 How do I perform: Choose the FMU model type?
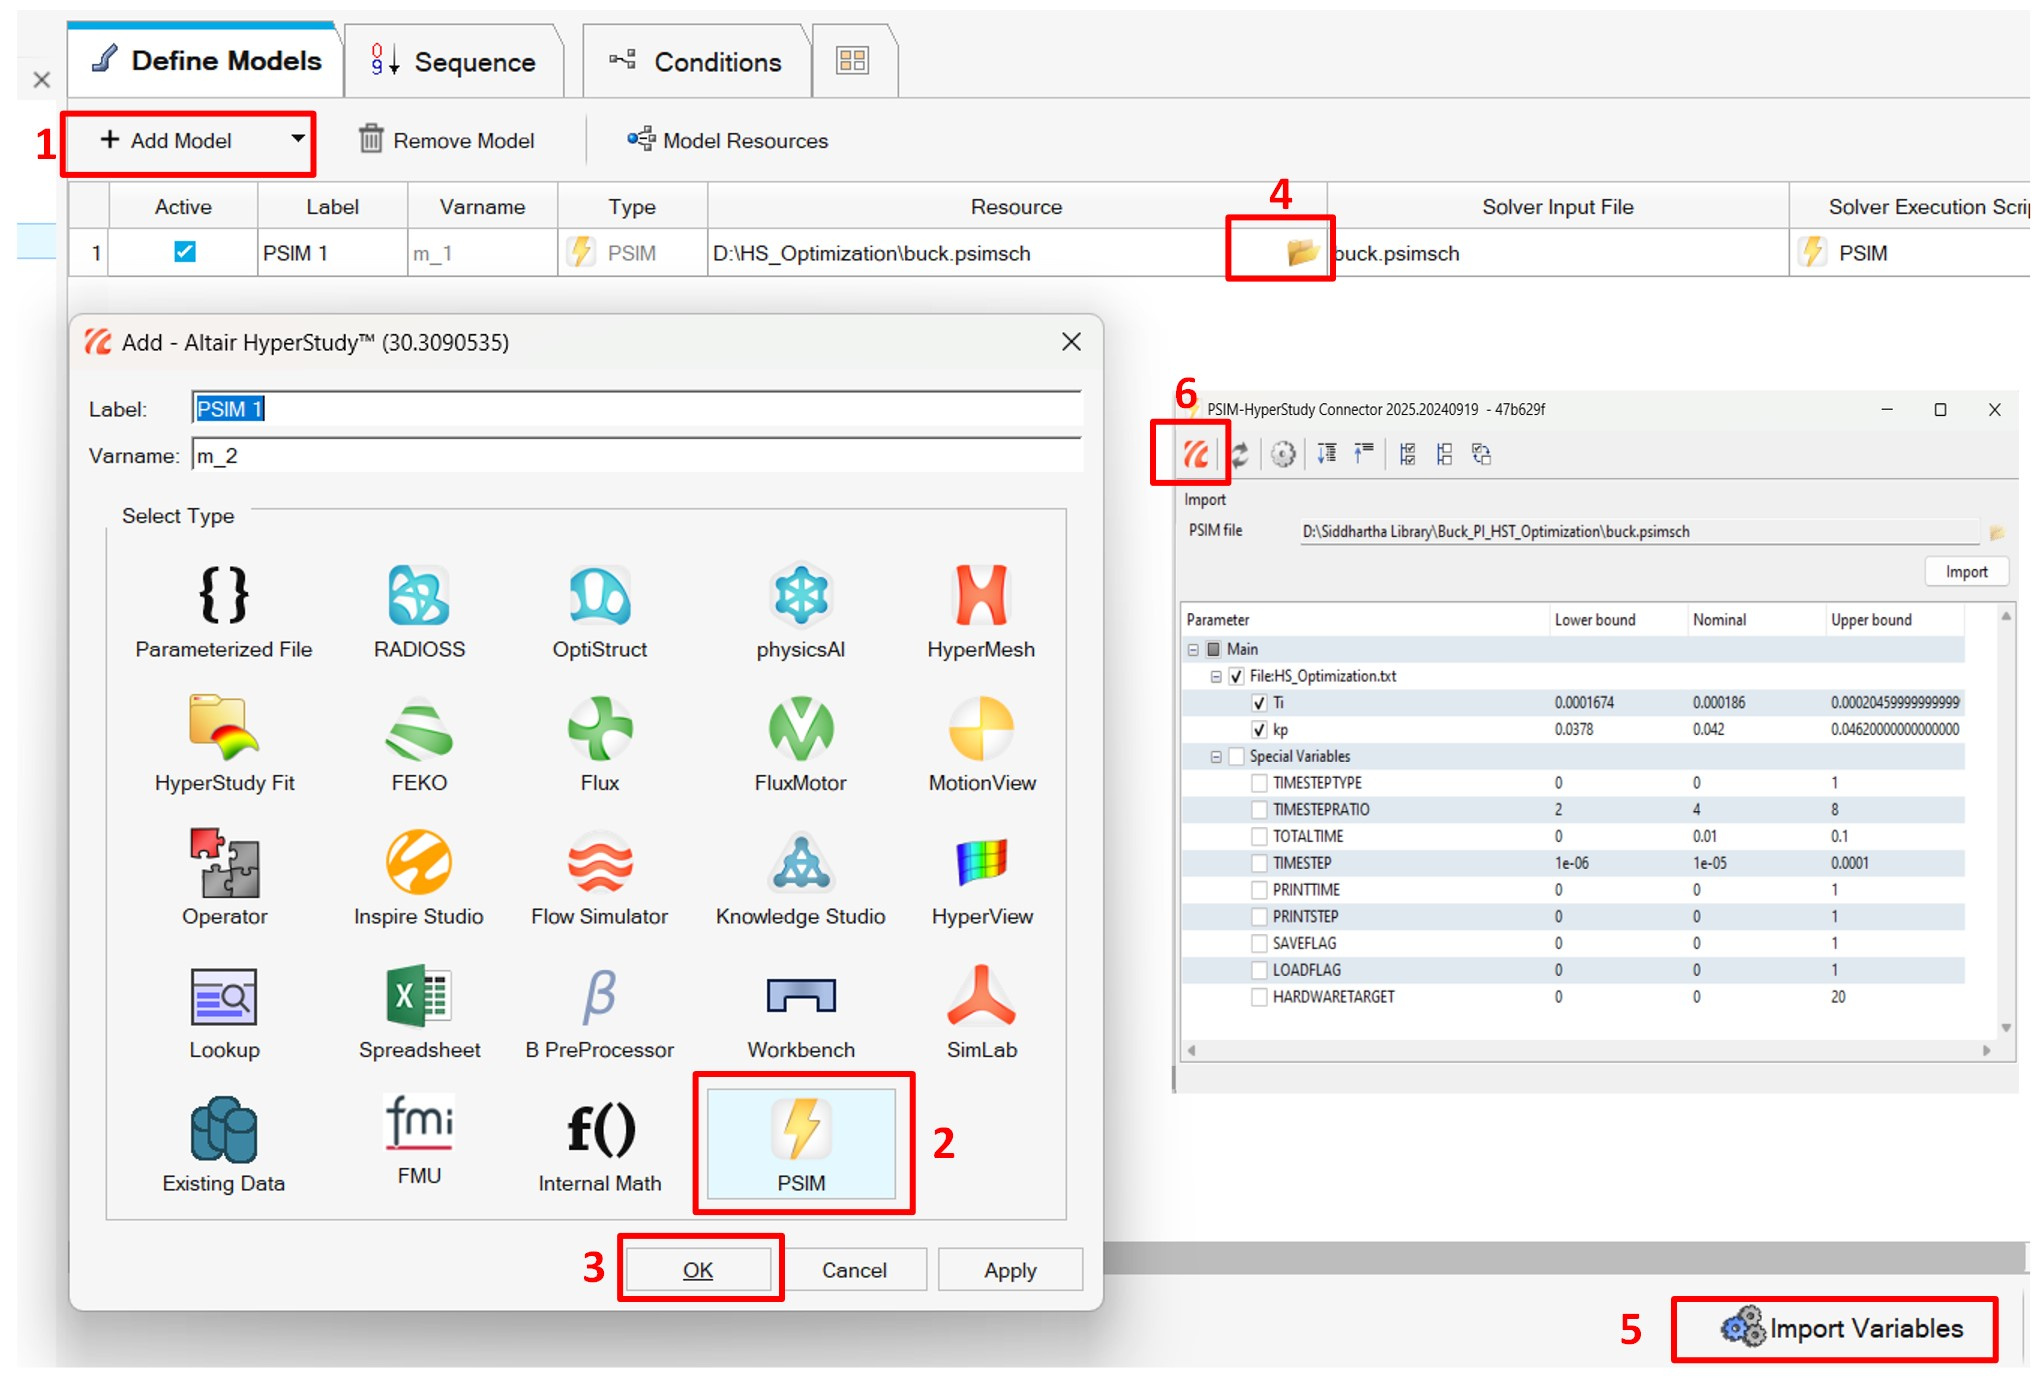419,1140
